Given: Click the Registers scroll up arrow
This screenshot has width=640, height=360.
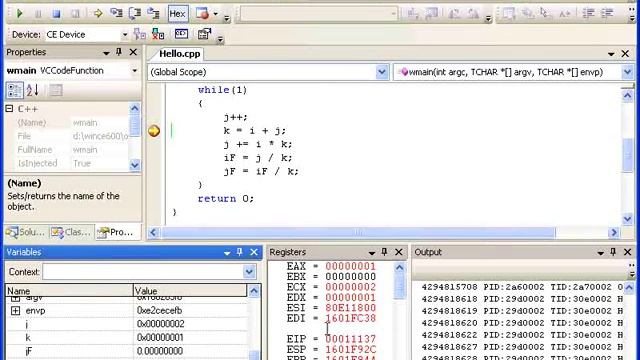Looking at the screenshot, I should (399, 268).
